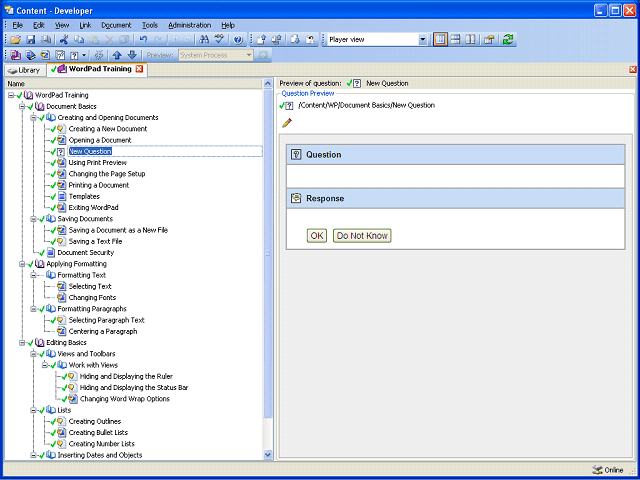
Task: Click the Check In All icon
Action: pos(277,40)
